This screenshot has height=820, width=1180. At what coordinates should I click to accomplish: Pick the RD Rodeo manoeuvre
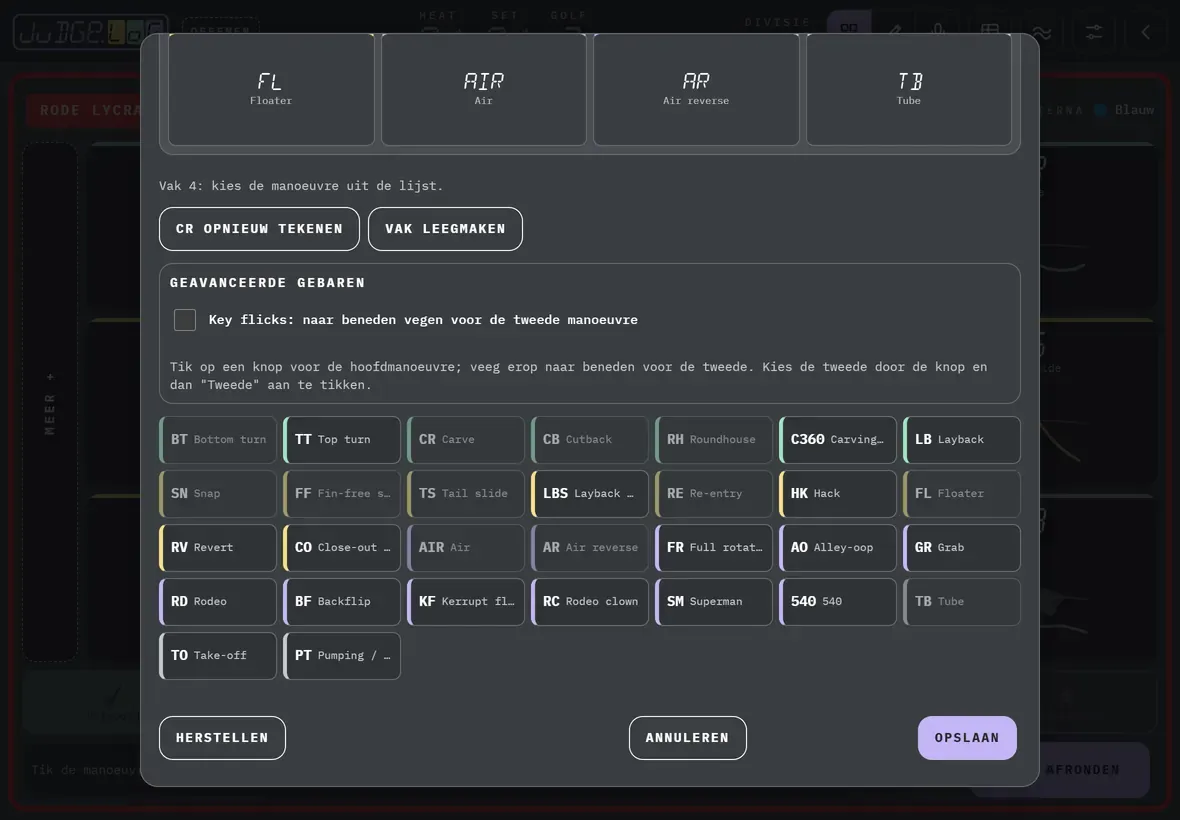(218, 602)
